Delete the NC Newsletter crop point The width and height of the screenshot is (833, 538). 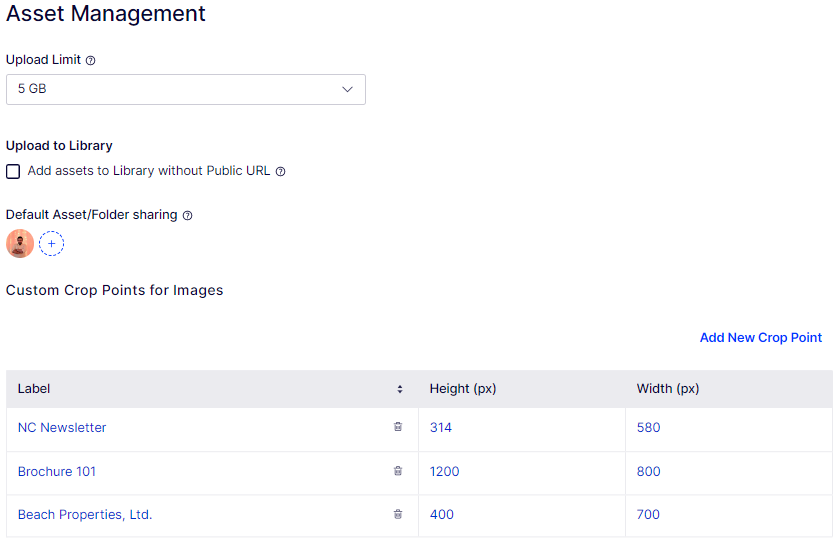[x=398, y=426]
